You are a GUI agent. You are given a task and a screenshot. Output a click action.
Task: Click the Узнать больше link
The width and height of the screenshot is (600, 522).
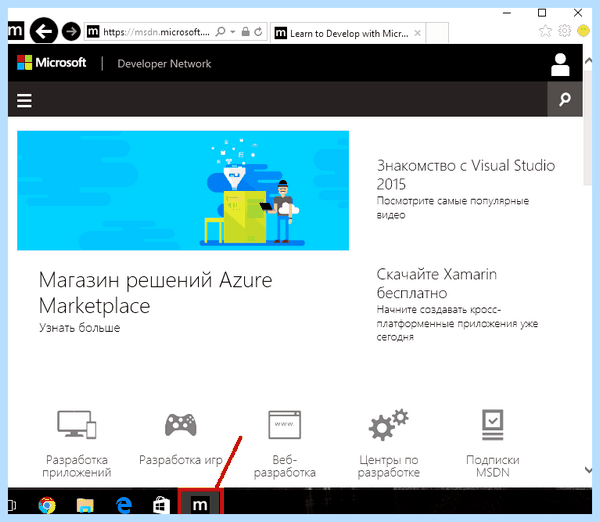pyautogui.click(x=80, y=328)
